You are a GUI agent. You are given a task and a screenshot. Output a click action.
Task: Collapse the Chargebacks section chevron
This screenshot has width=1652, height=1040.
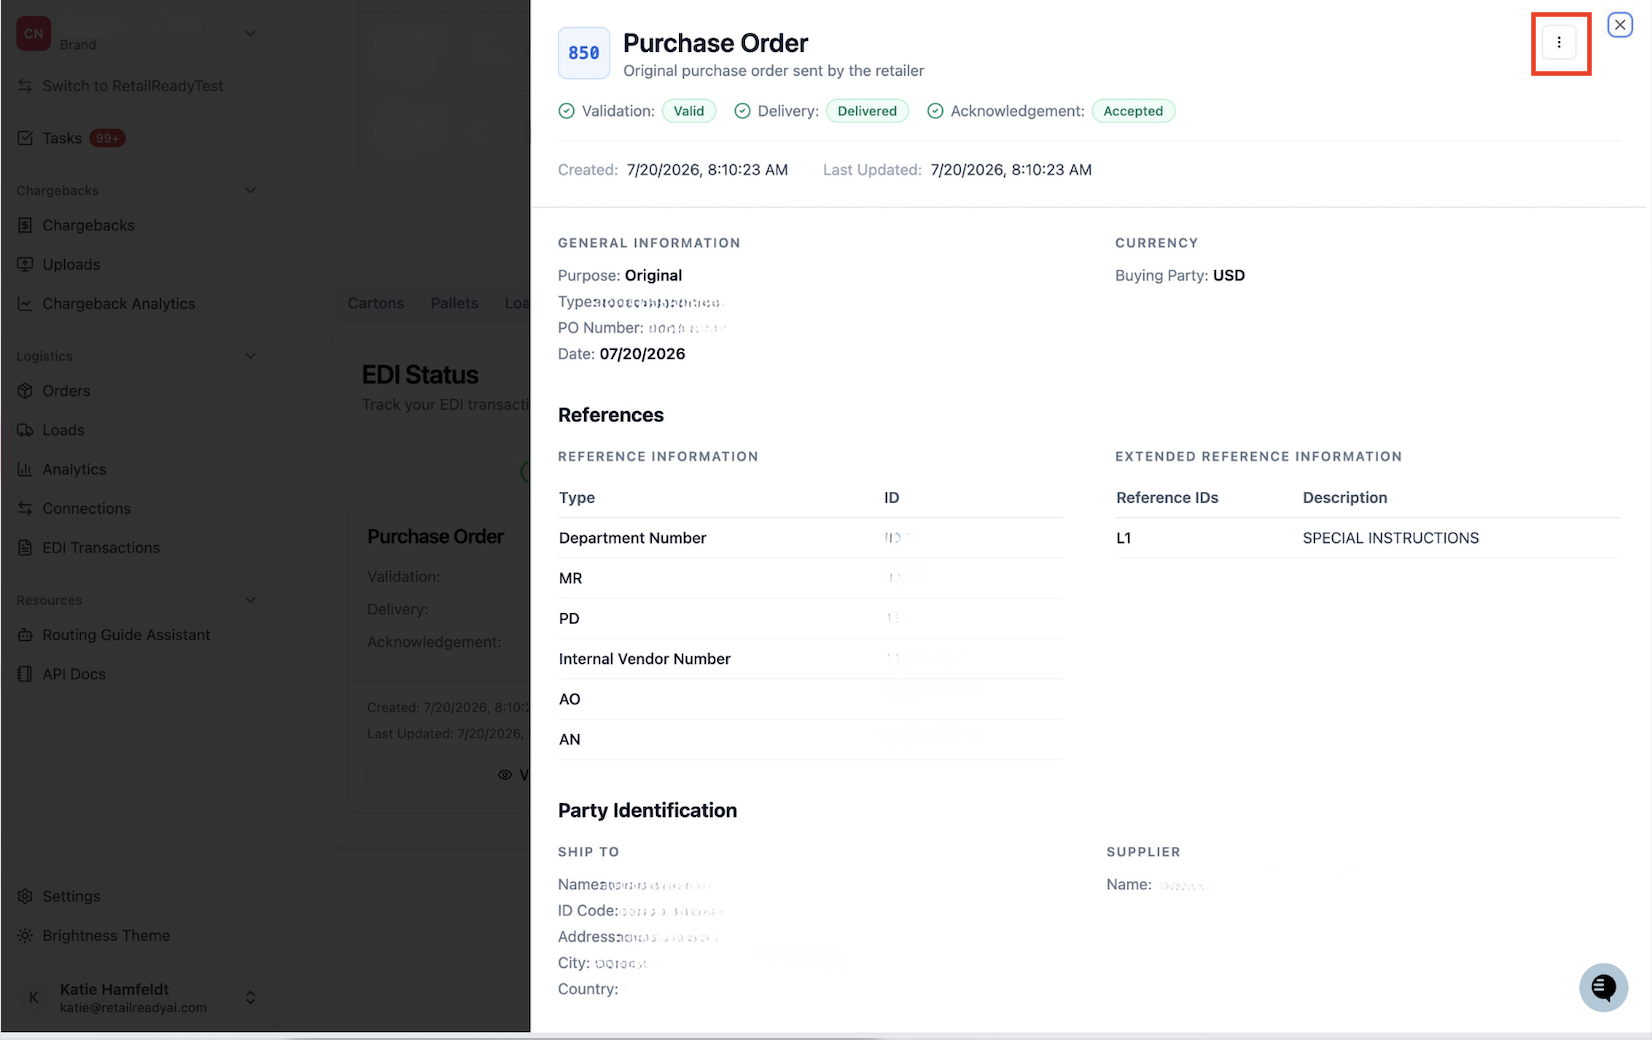tap(251, 190)
